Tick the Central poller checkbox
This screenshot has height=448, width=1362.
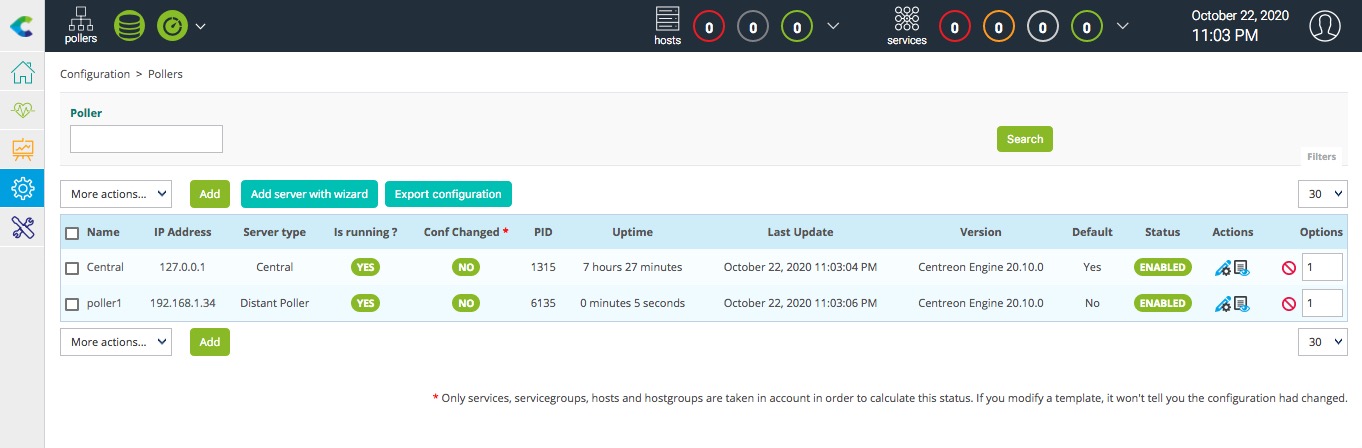tap(72, 268)
